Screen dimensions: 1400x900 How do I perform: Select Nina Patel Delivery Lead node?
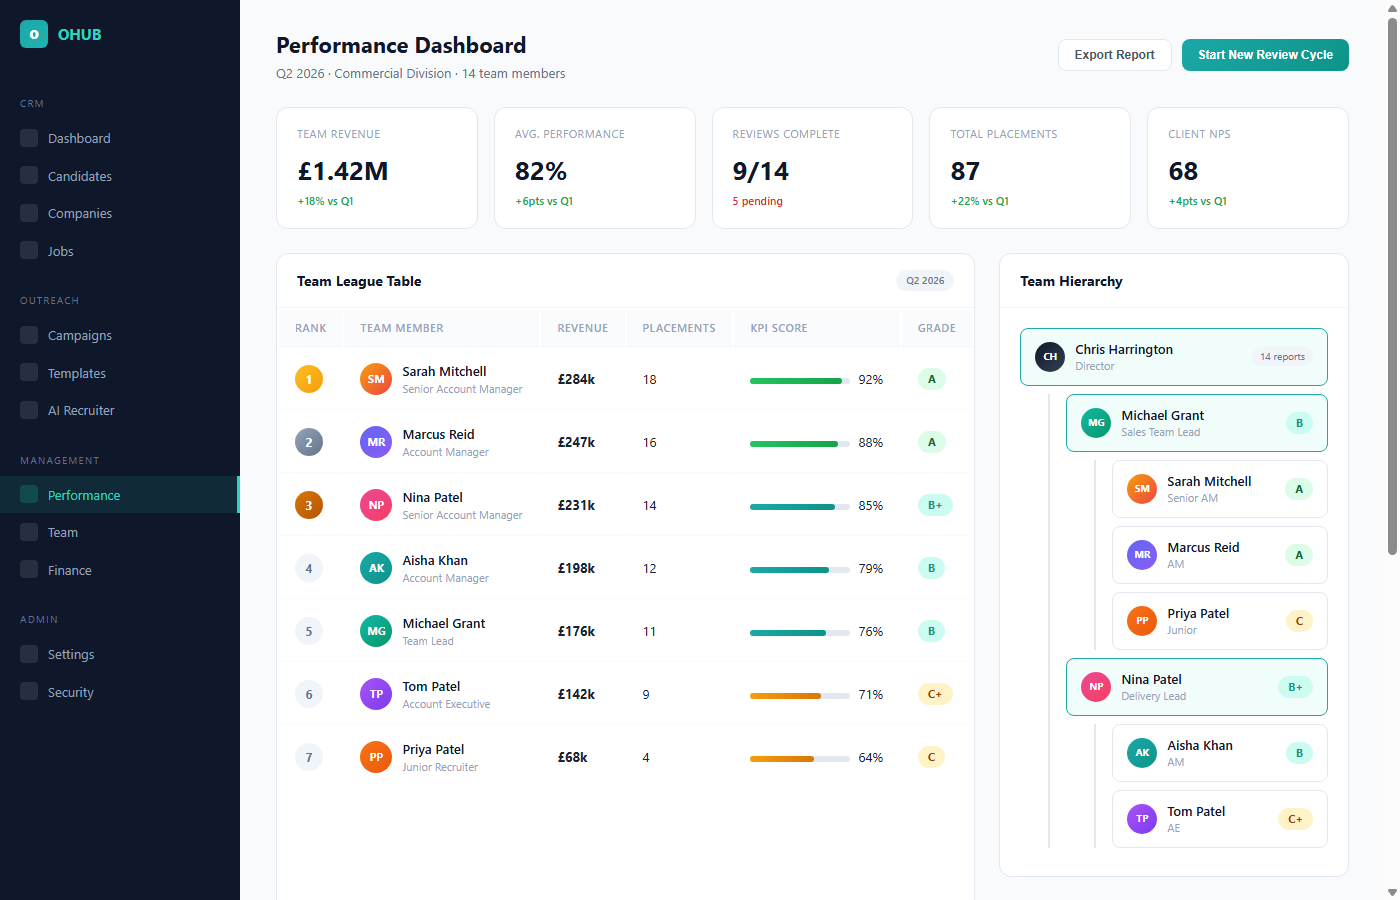tap(1197, 687)
